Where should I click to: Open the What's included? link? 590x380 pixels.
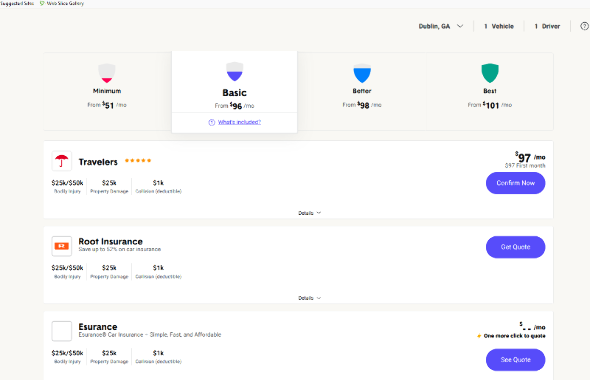[239, 122]
